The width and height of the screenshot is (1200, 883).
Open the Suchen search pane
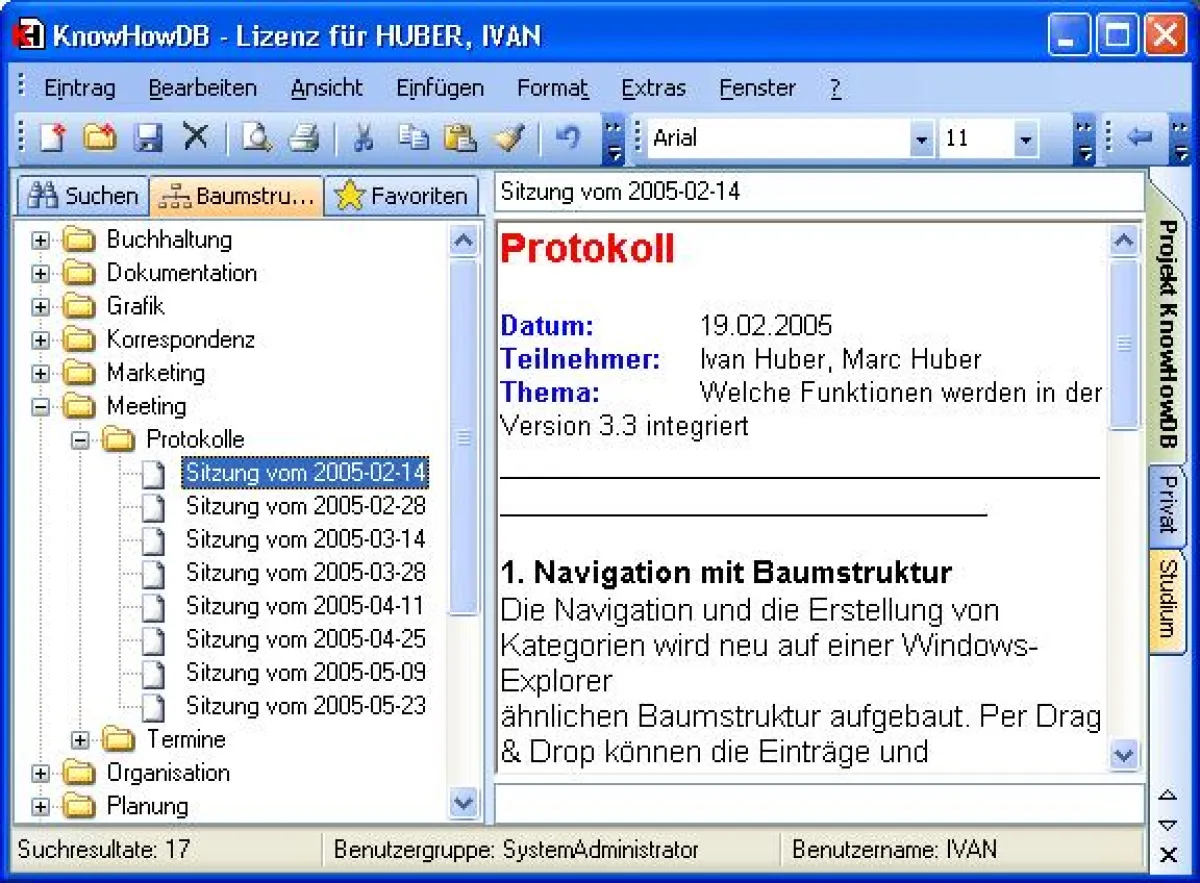[81, 194]
